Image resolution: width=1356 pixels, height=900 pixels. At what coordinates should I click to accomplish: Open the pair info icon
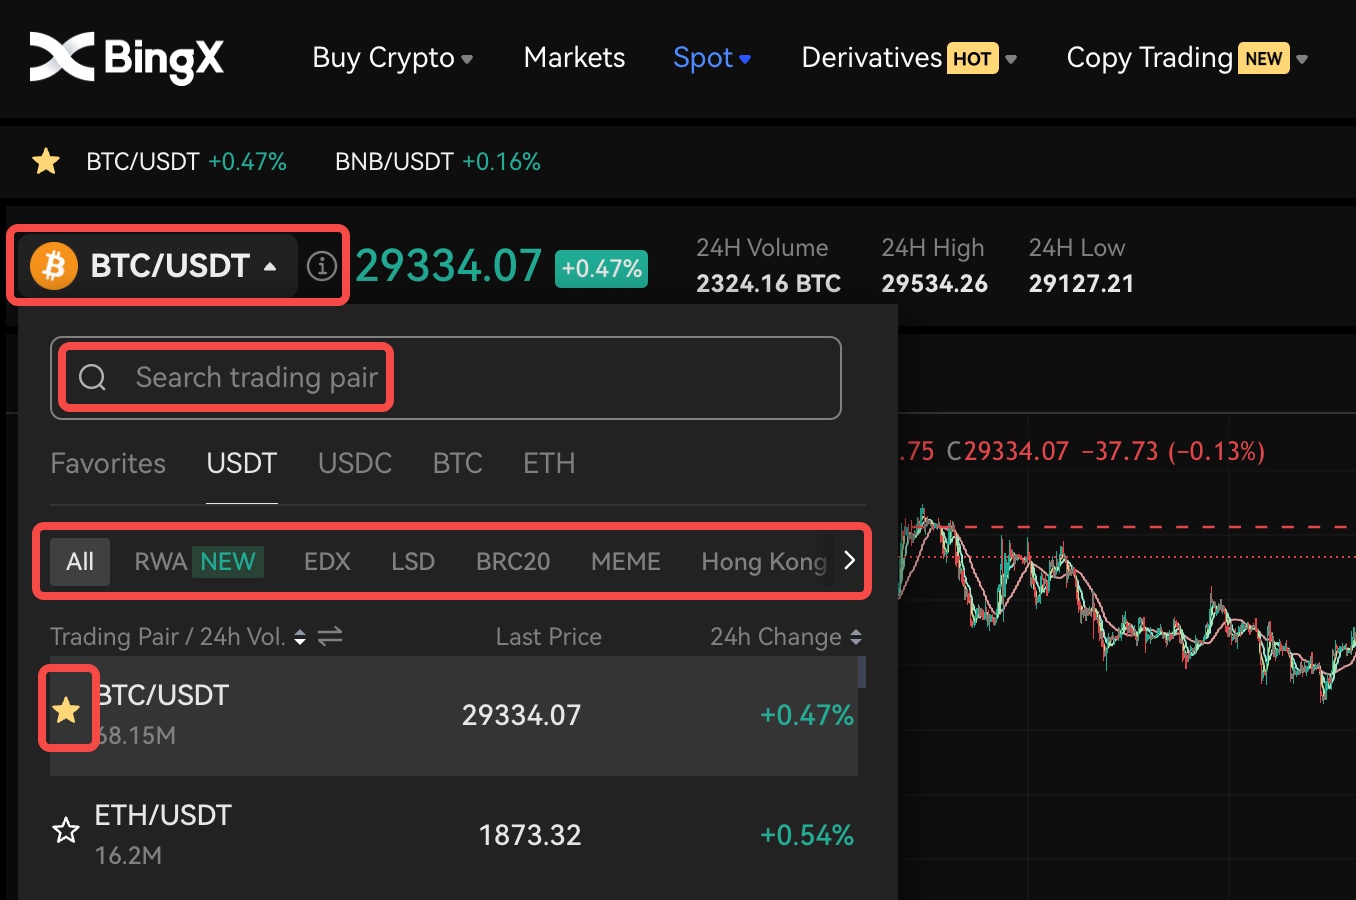pos(321,266)
